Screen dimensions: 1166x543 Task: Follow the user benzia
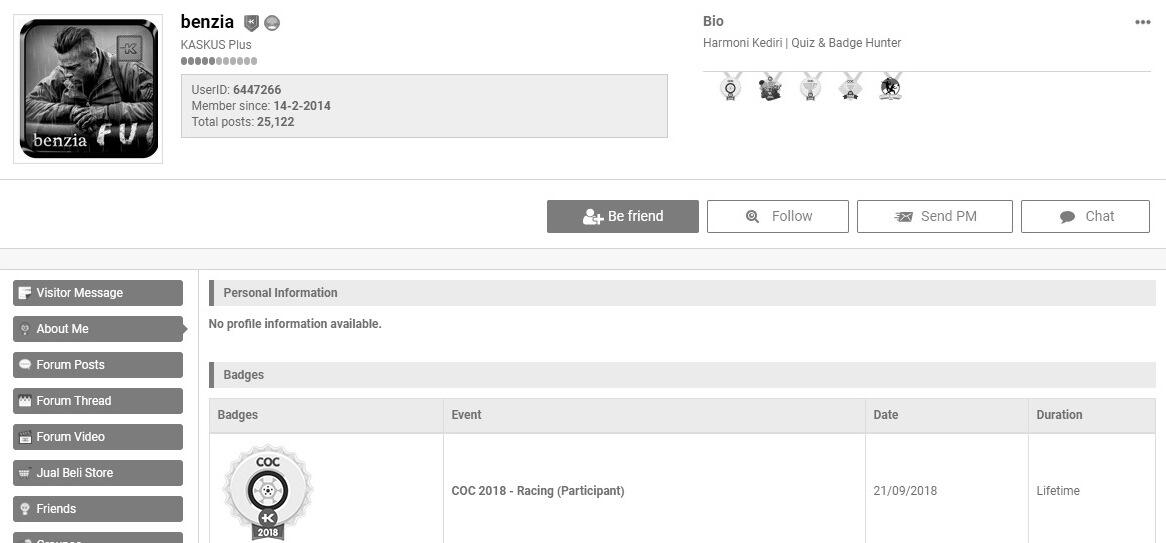[778, 216]
